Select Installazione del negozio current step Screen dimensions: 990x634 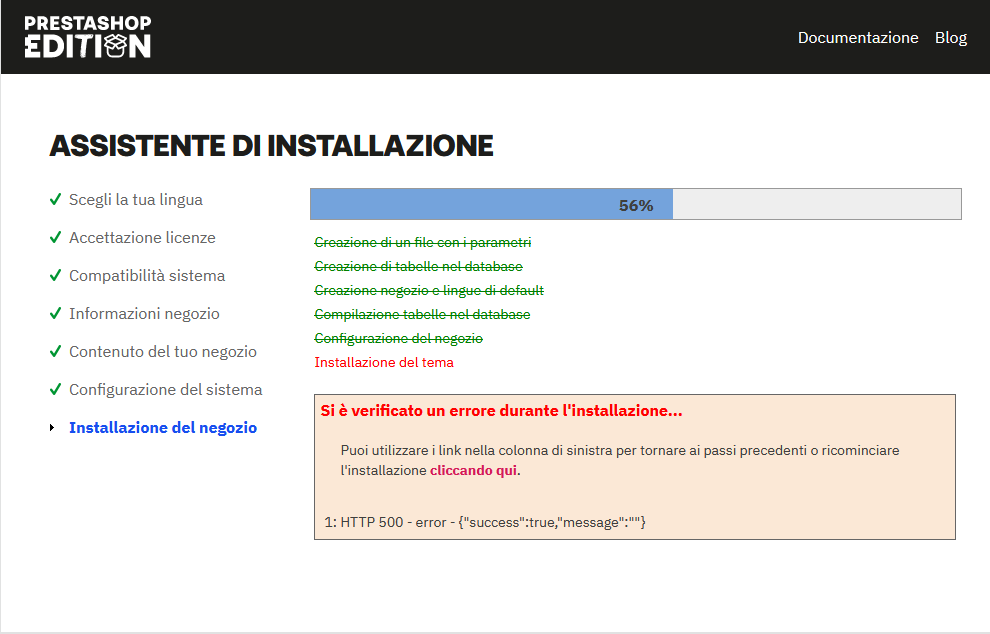[x=163, y=428]
